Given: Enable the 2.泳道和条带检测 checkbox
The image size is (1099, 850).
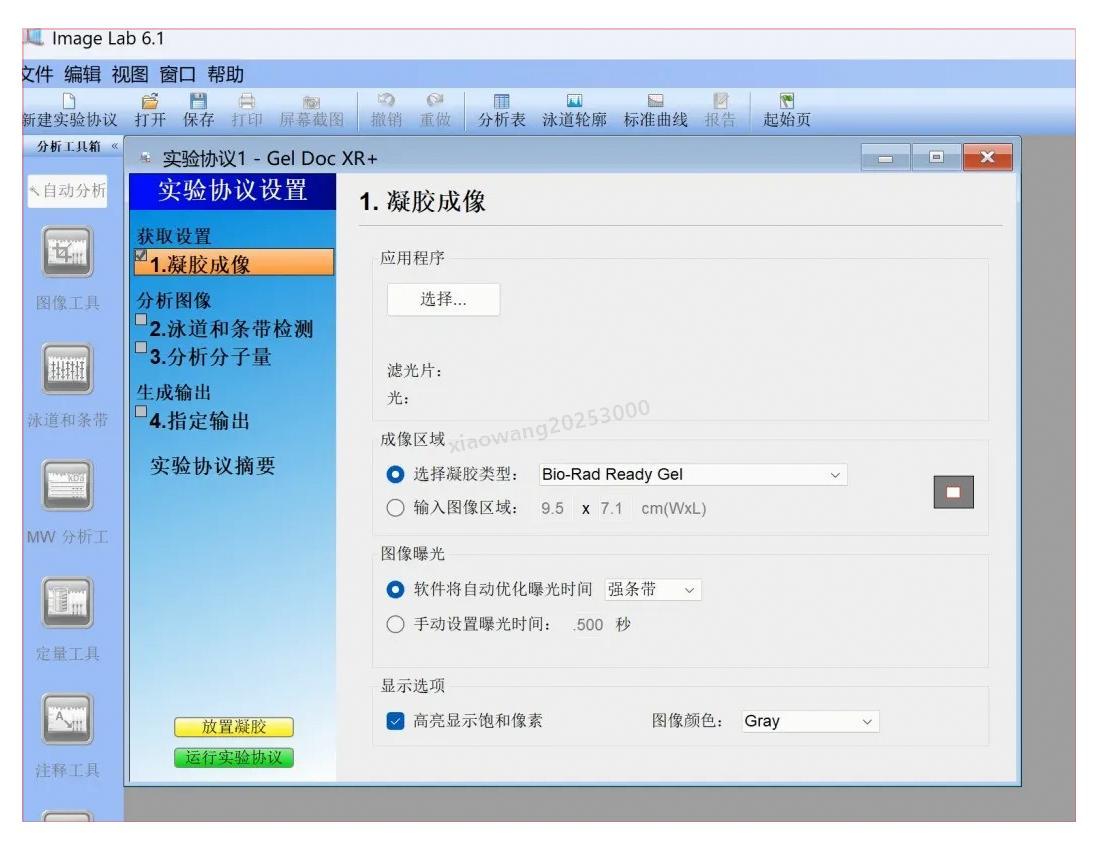Looking at the screenshot, I should click(x=141, y=320).
